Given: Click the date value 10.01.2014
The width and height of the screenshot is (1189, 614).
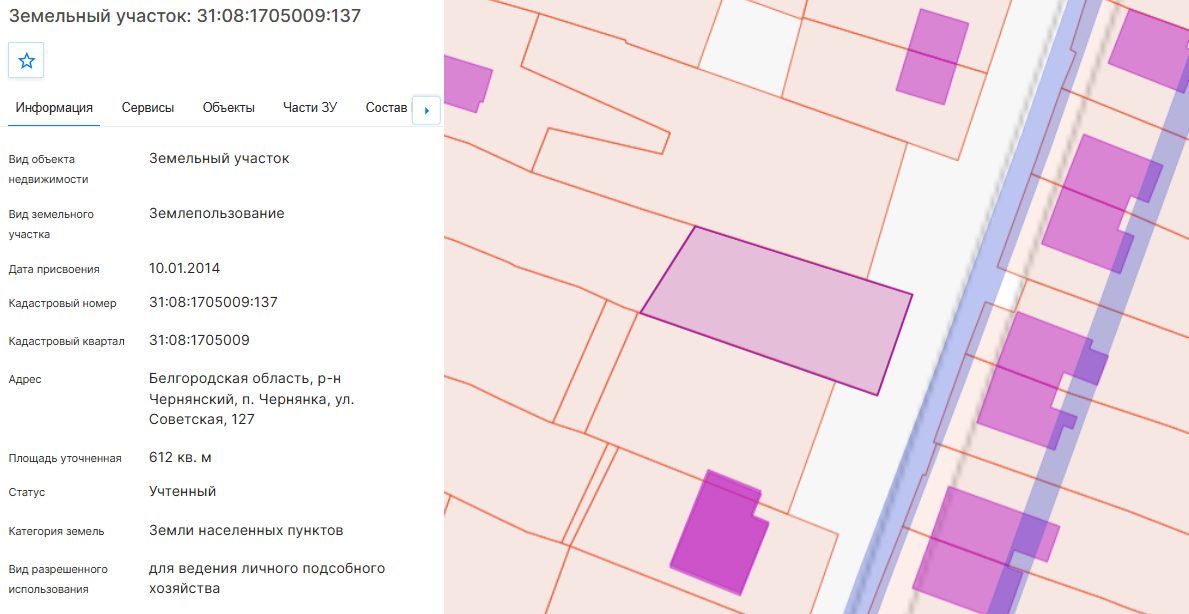Looking at the screenshot, I should (x=184, y=268).
